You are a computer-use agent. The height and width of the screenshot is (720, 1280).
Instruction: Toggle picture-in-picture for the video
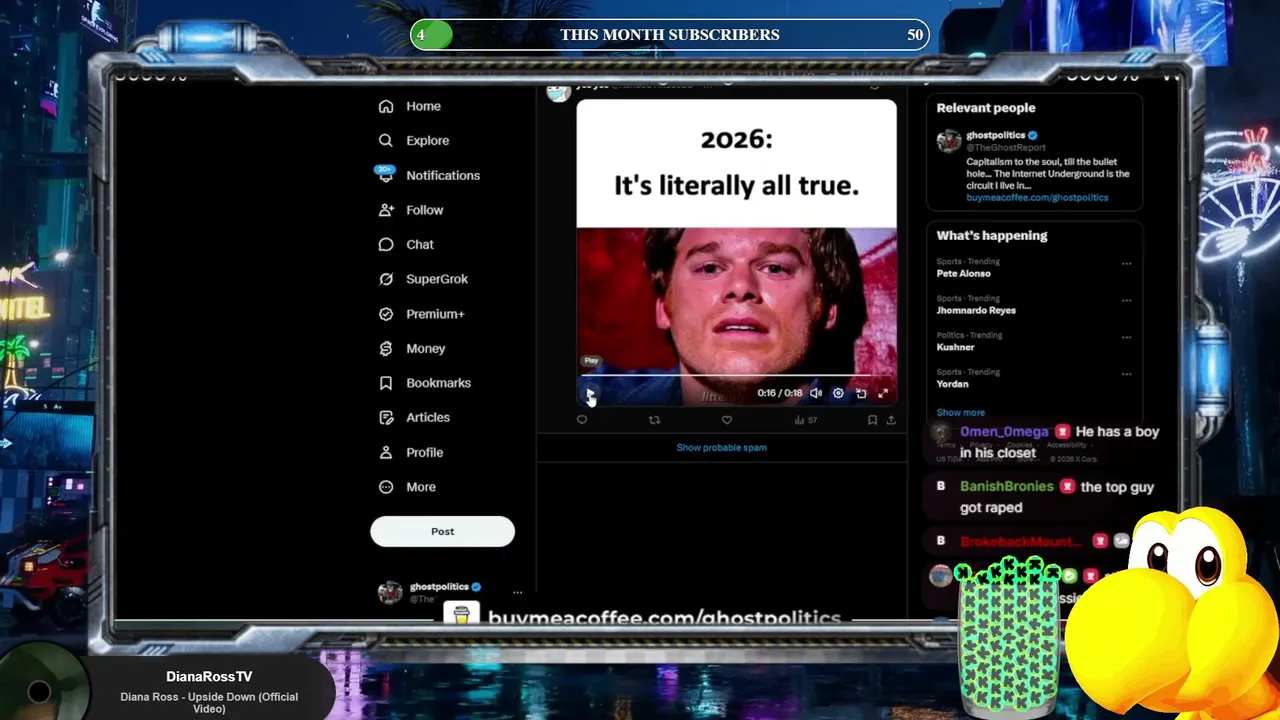tap(861, 393)
